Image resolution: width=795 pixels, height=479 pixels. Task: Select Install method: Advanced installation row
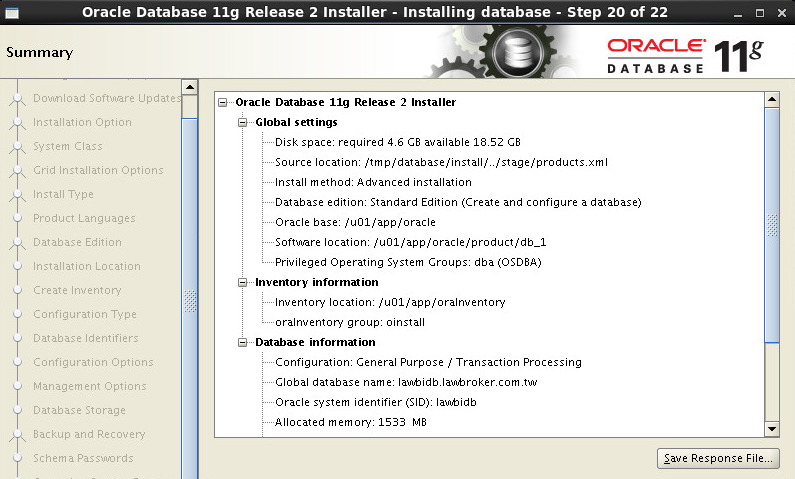373,182
